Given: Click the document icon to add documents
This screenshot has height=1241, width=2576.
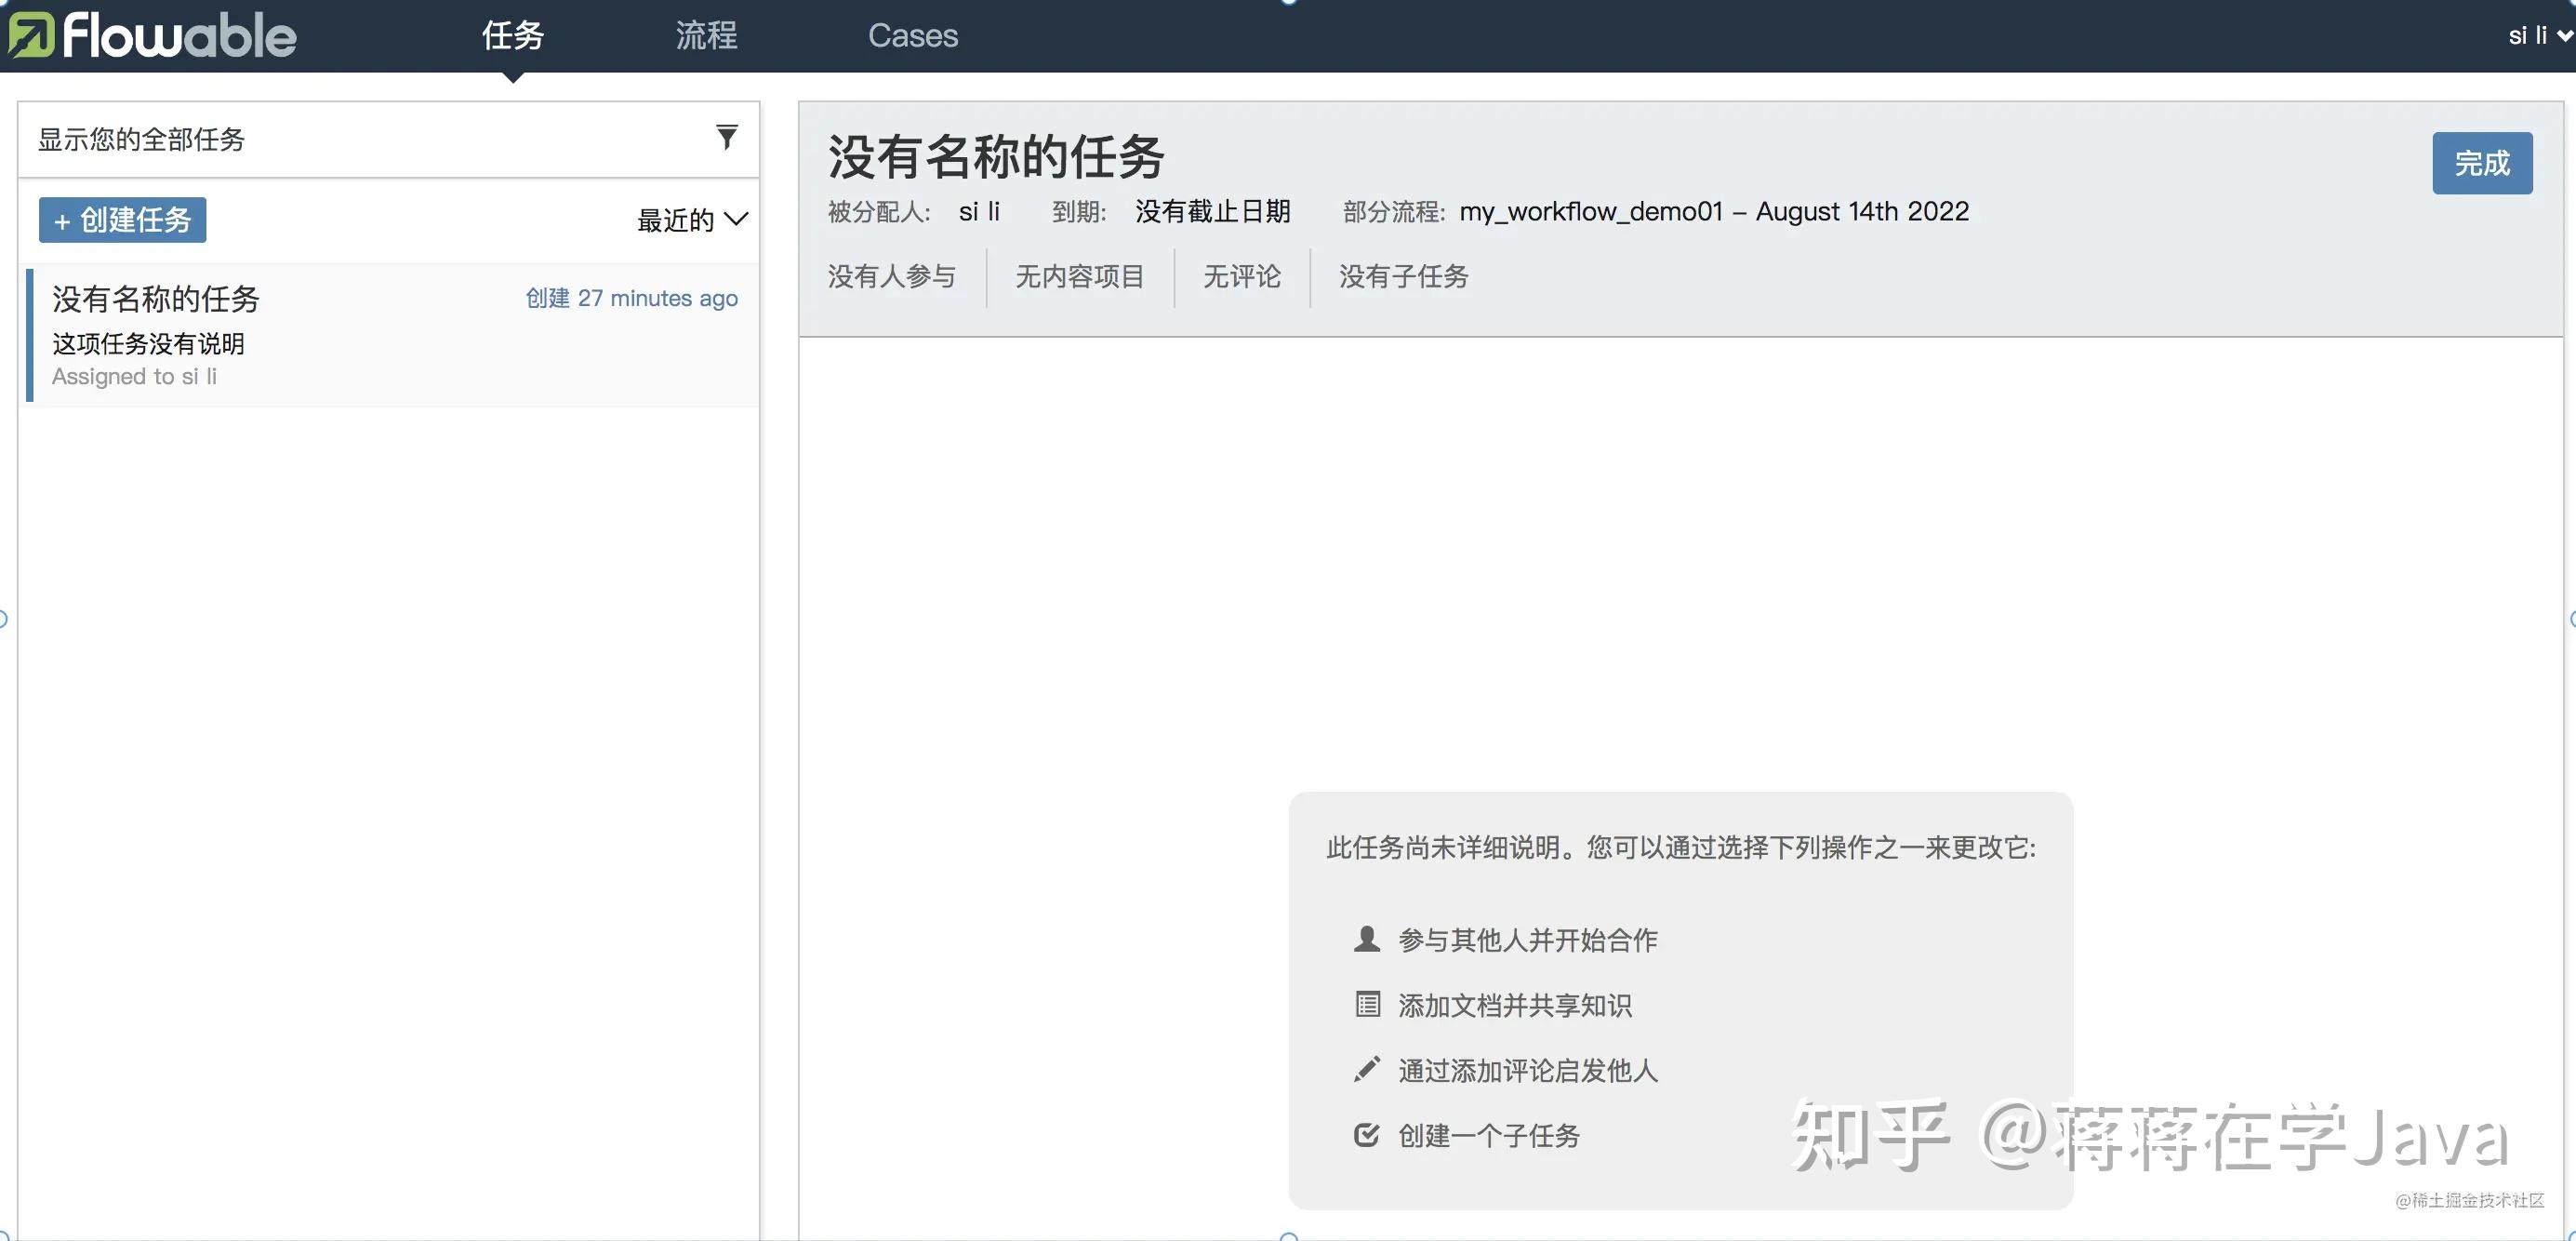Looking at the screenshot, I should (1366, 1004).
